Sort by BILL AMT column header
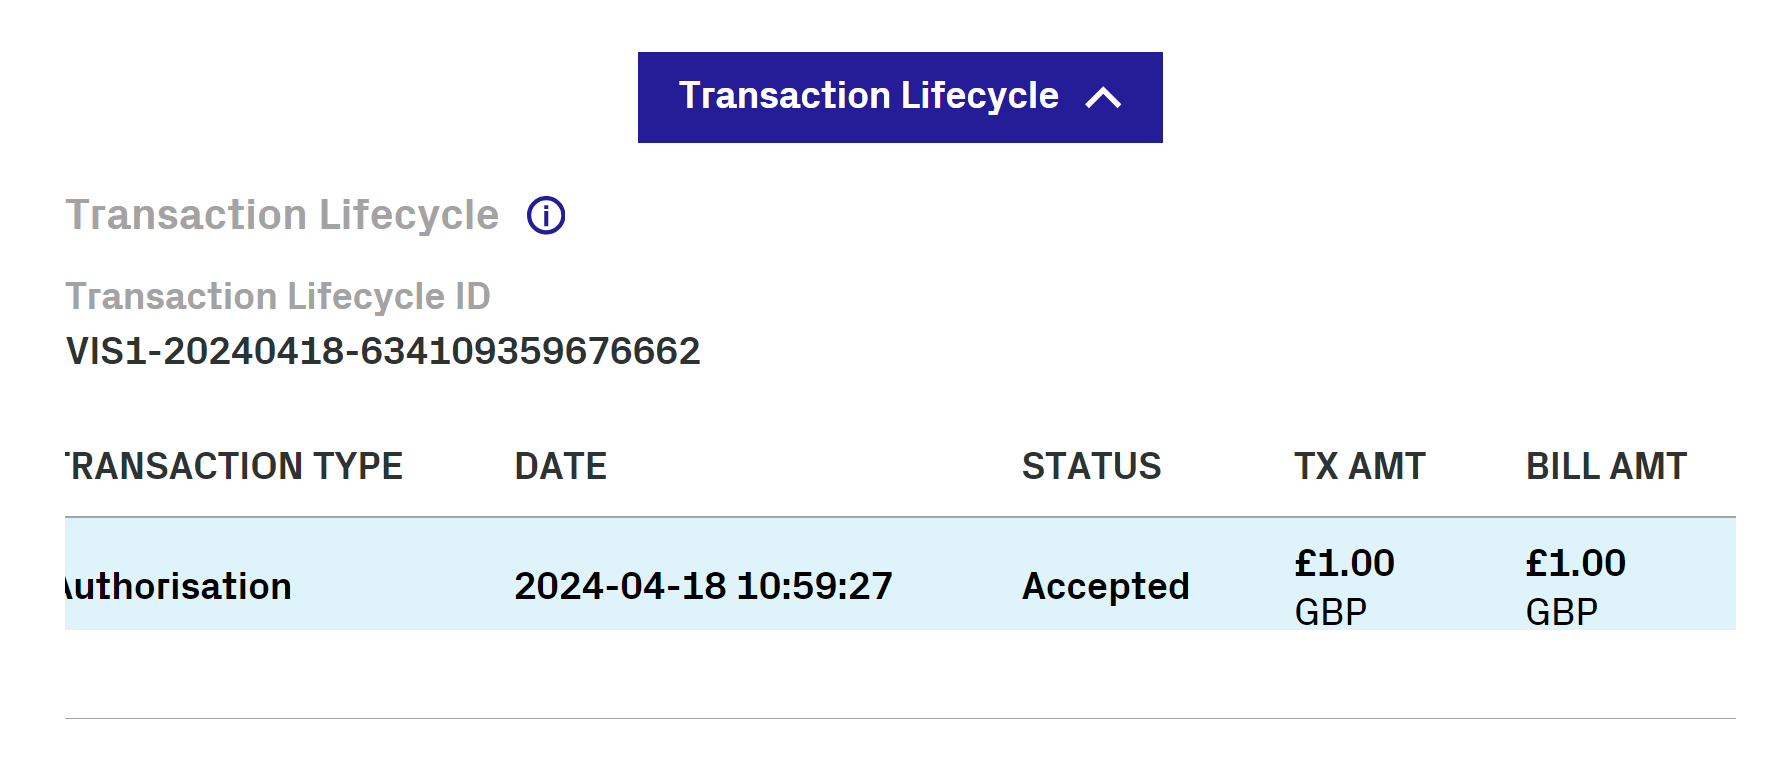Viewport: 1789px width, 761px height. pyautogui.click(x=1606, y=466)
